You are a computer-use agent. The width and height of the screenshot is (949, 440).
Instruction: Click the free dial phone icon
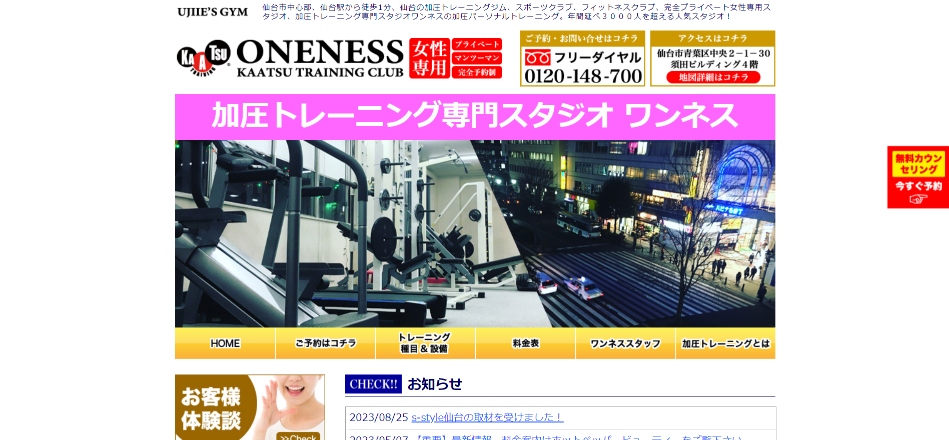[x=537, y=58]
